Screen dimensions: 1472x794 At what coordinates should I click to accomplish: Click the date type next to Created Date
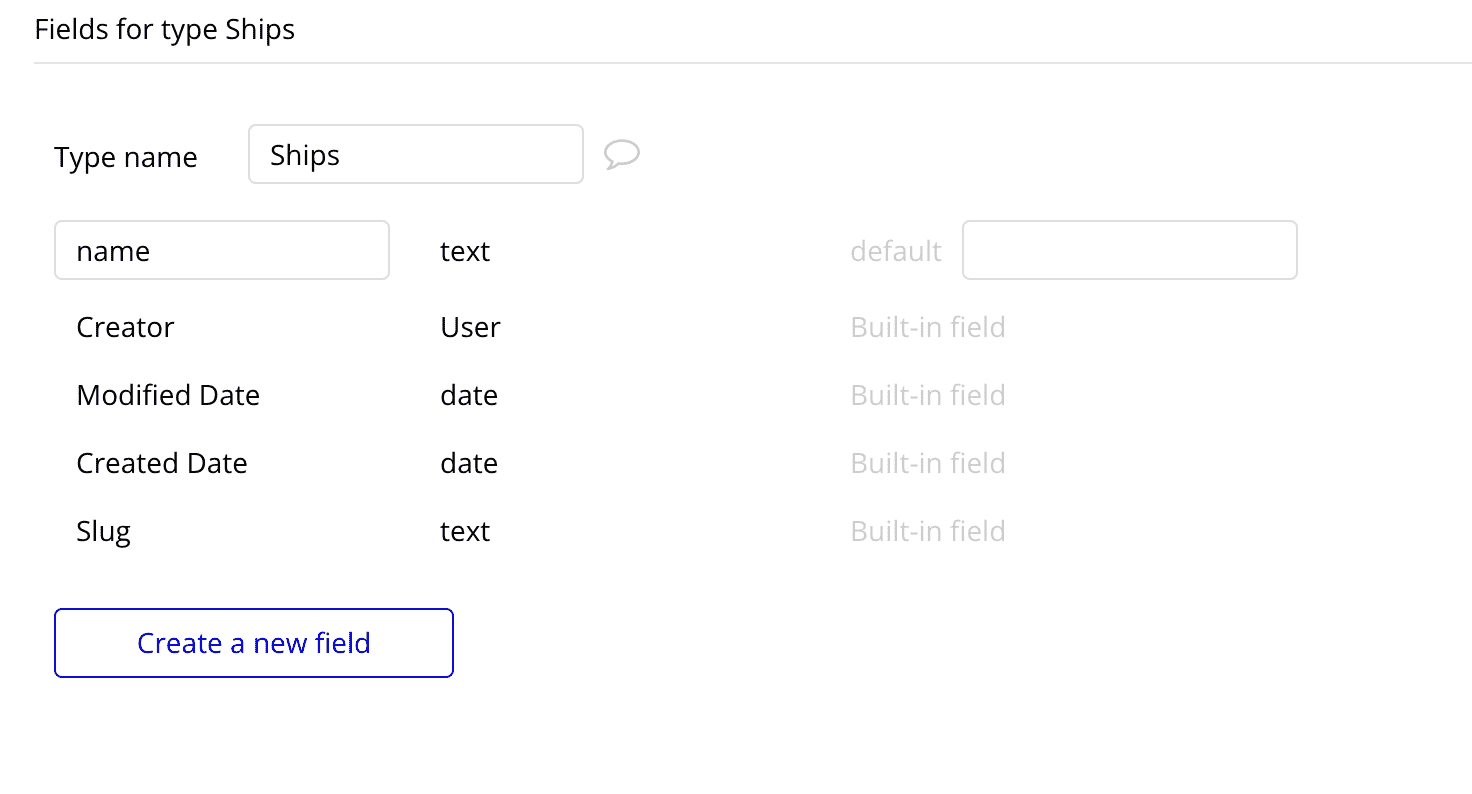[x=469, y=463]
